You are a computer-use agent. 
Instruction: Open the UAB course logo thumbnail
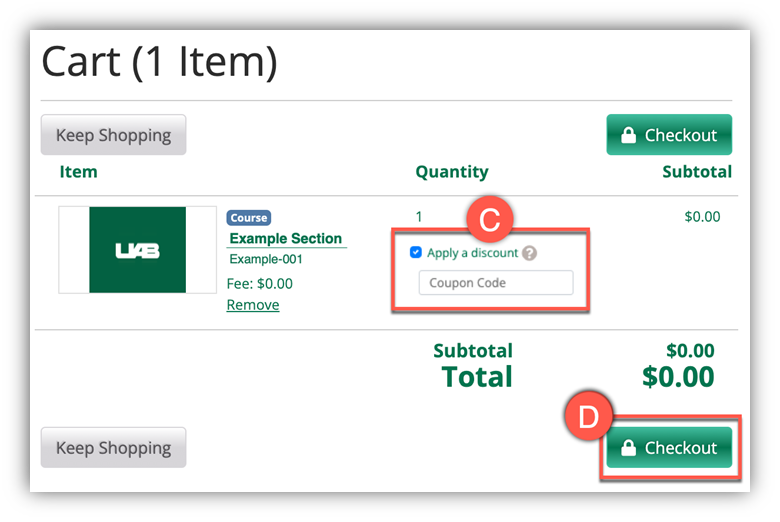[137, 250]
